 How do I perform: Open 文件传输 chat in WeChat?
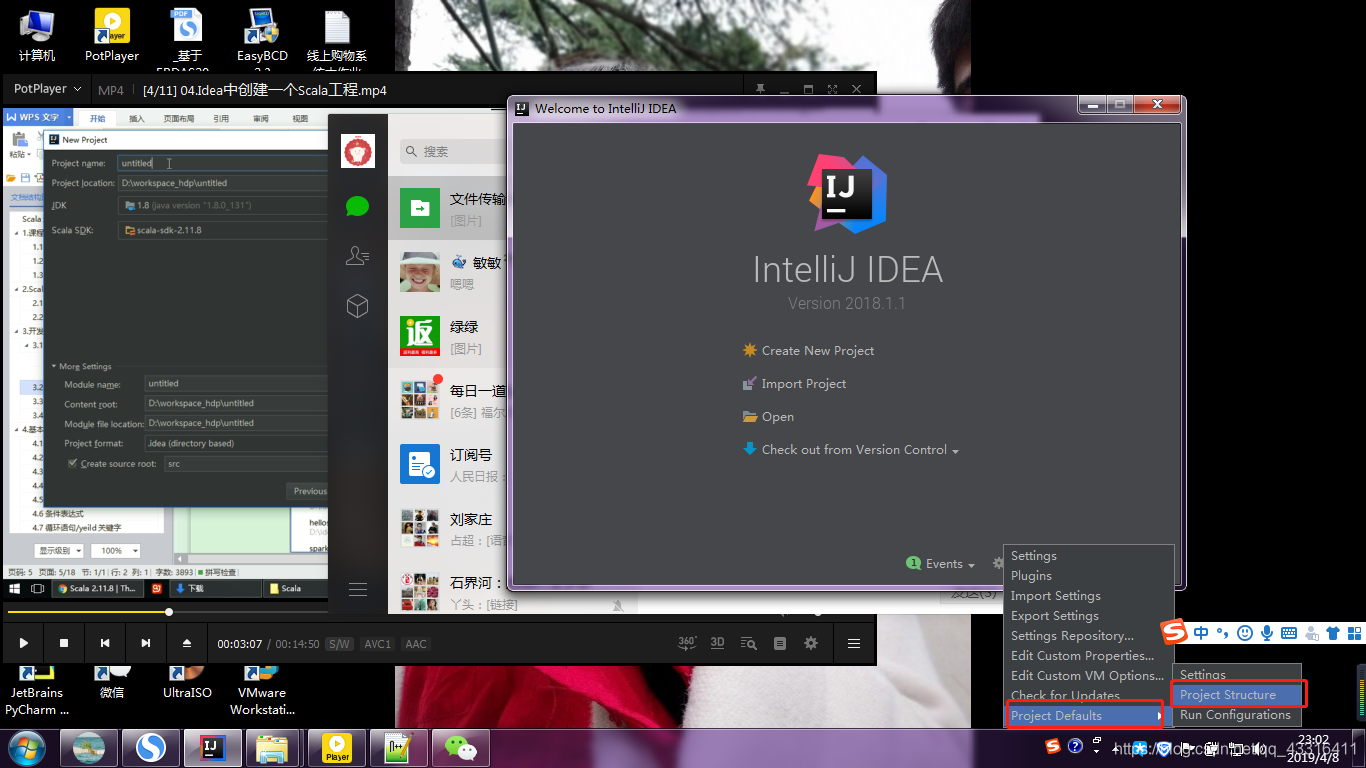[x=449, y=208]
